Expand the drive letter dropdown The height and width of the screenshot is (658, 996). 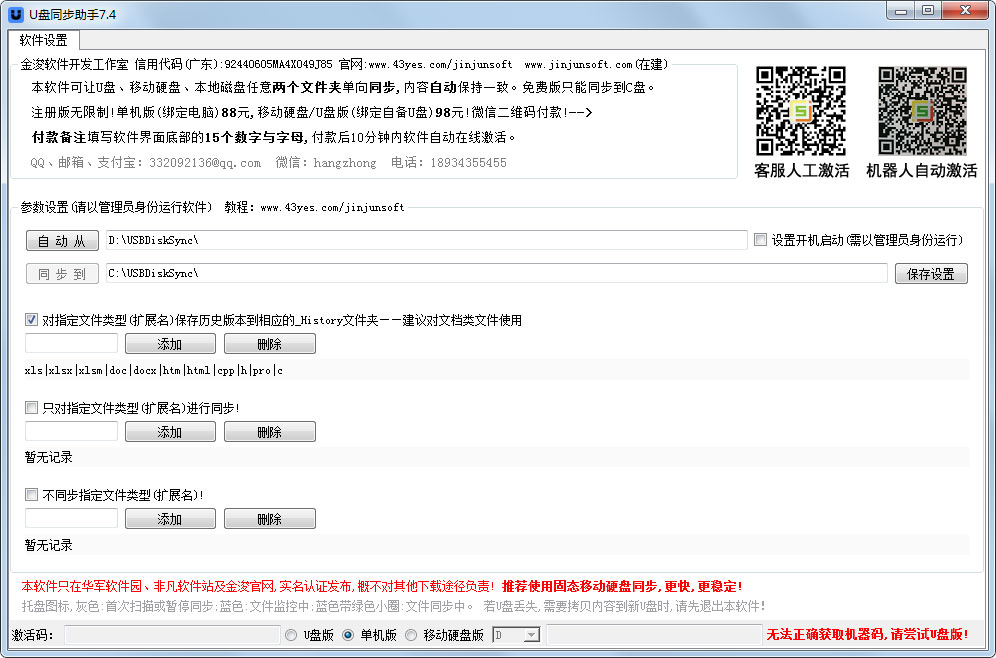click(x=531, y=635)
